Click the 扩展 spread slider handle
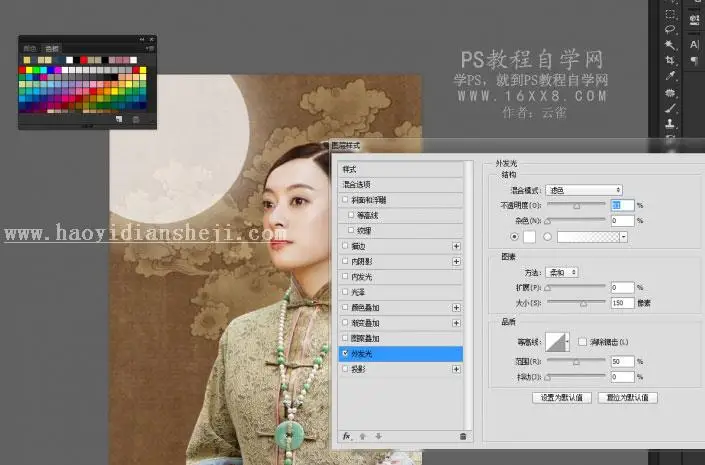 (x=548, y=288)
